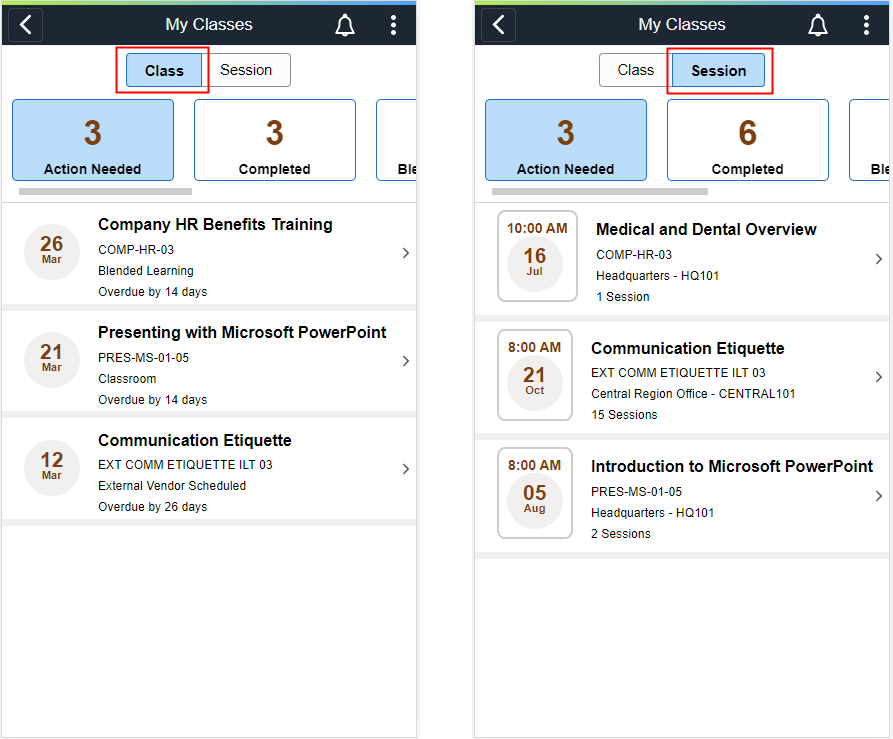Select Action Needed tile in right panel

pos(566,140)
